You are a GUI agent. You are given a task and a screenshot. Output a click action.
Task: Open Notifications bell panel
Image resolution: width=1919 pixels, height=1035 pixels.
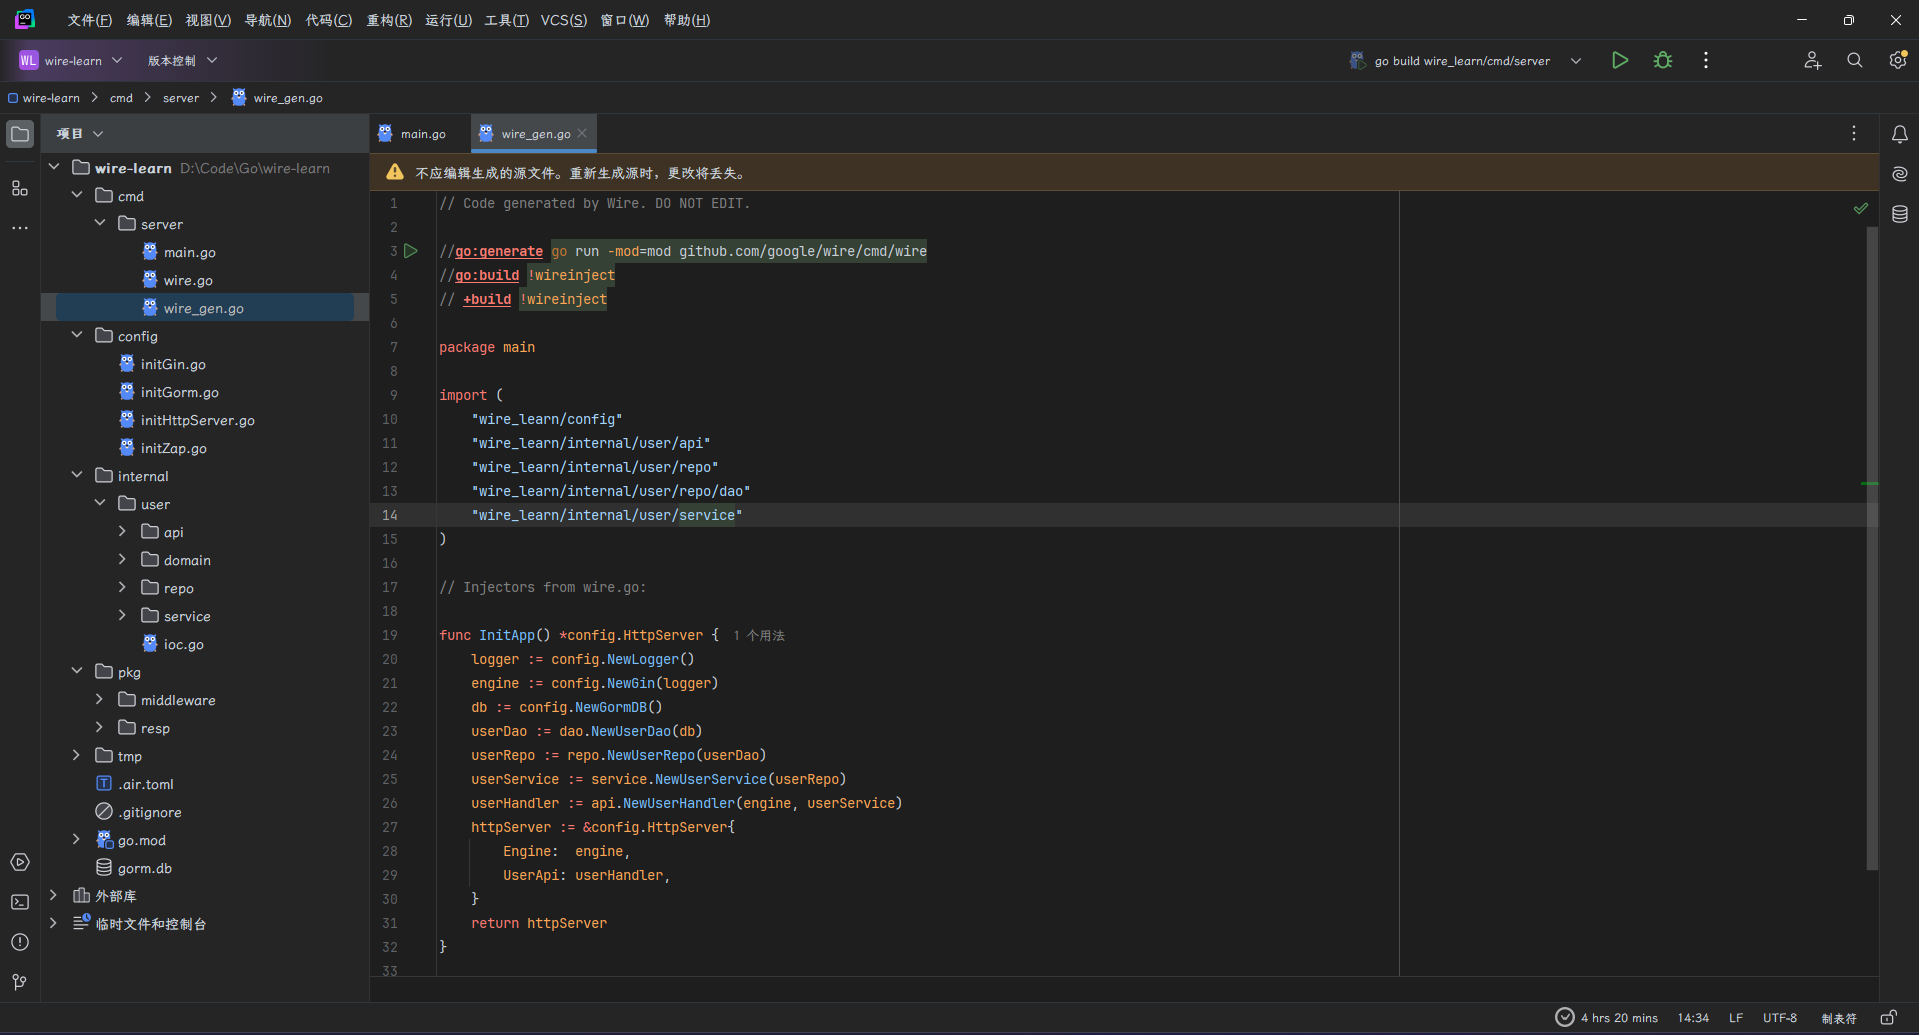pos(1900,134)
